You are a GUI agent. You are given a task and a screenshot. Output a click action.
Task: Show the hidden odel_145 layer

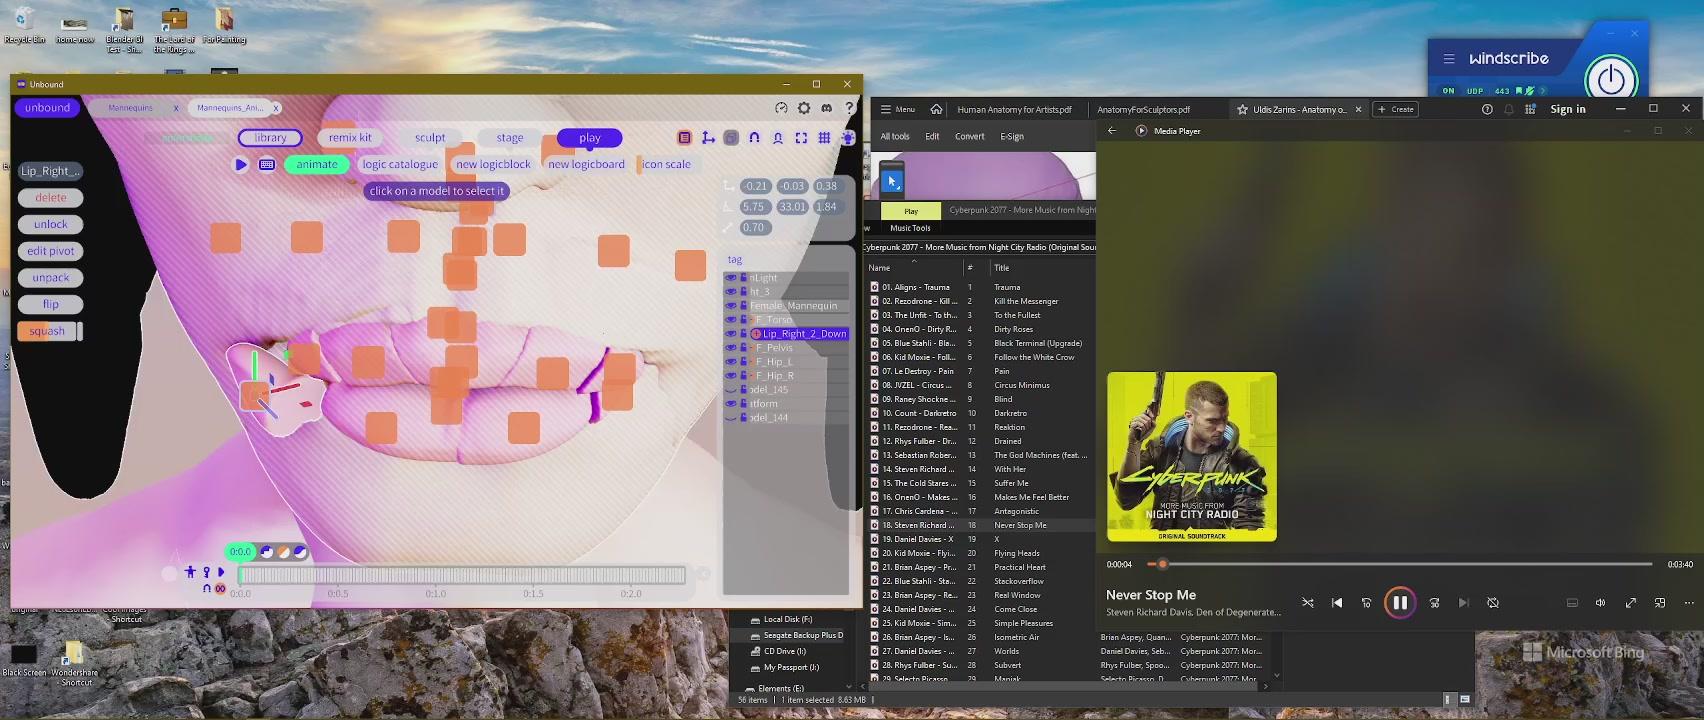(x=731, y=390)
